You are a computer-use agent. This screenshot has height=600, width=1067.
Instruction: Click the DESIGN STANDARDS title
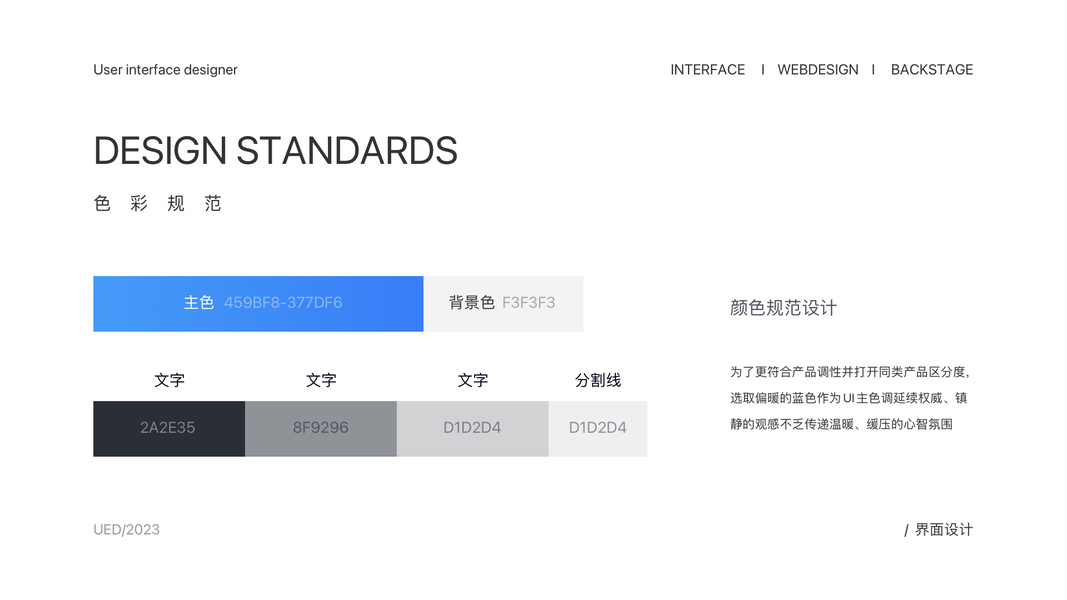[276, 150]
